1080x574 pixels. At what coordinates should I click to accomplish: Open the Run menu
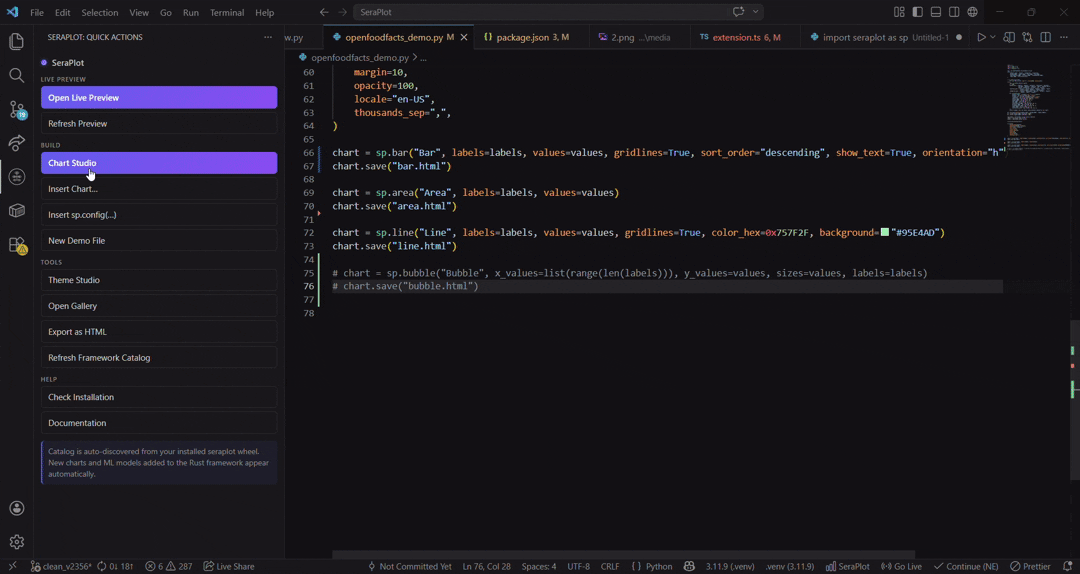tap(191, 12)
